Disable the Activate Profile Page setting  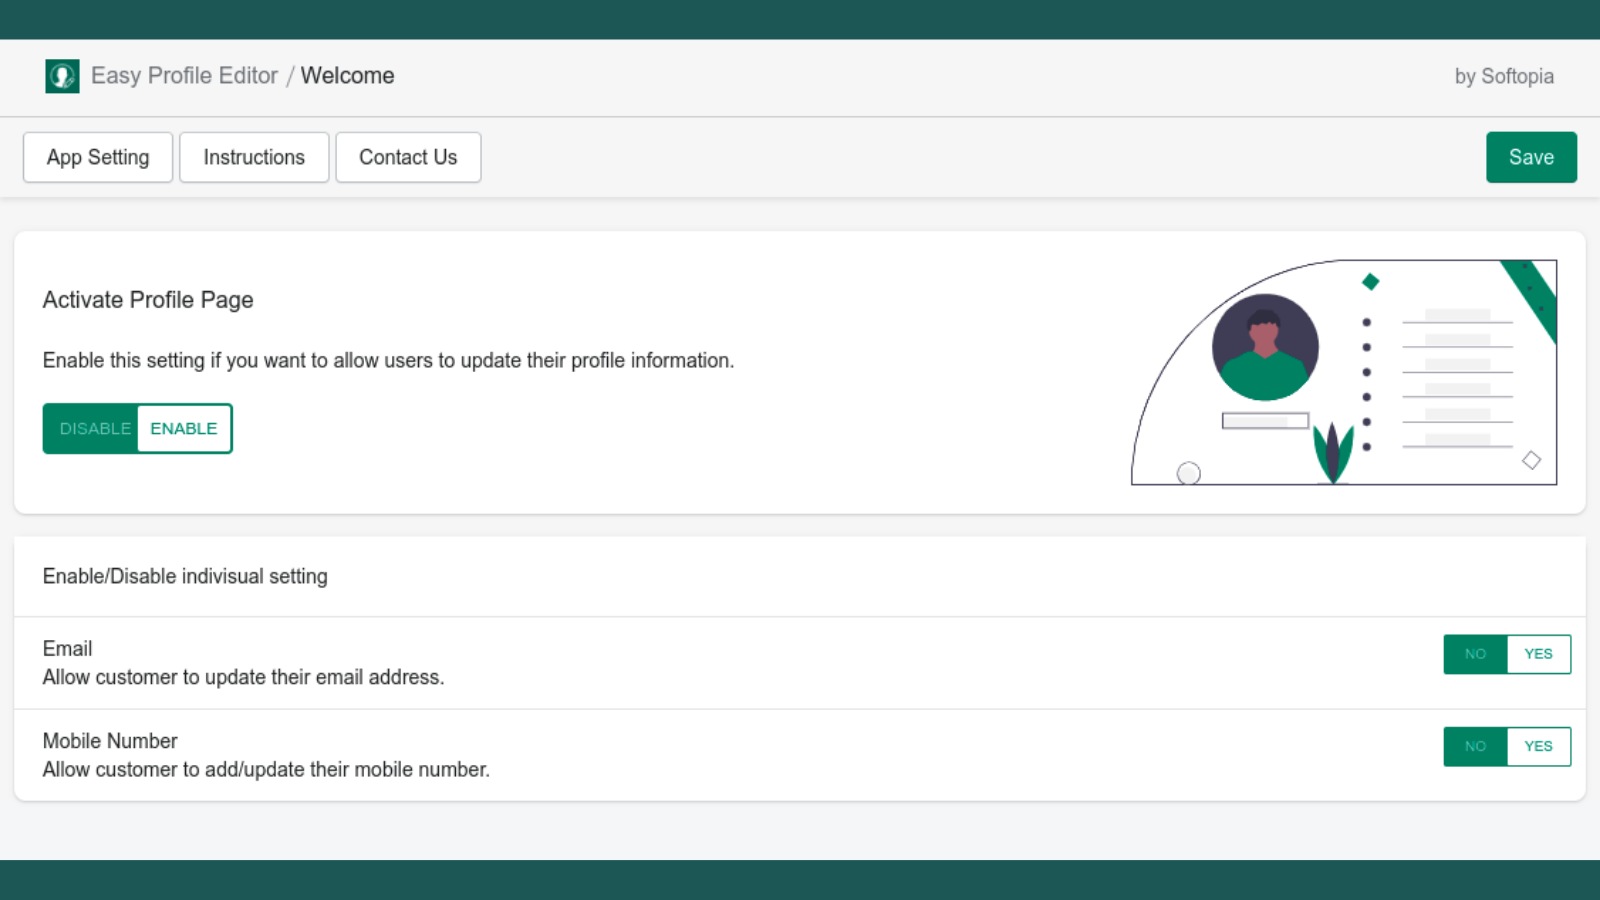click(95, 428)
